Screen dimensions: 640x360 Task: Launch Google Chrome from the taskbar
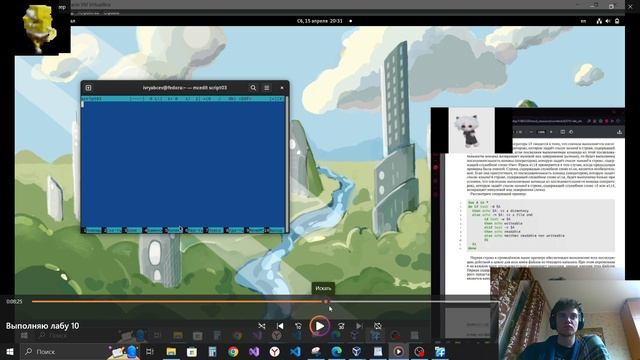(233, 351)
